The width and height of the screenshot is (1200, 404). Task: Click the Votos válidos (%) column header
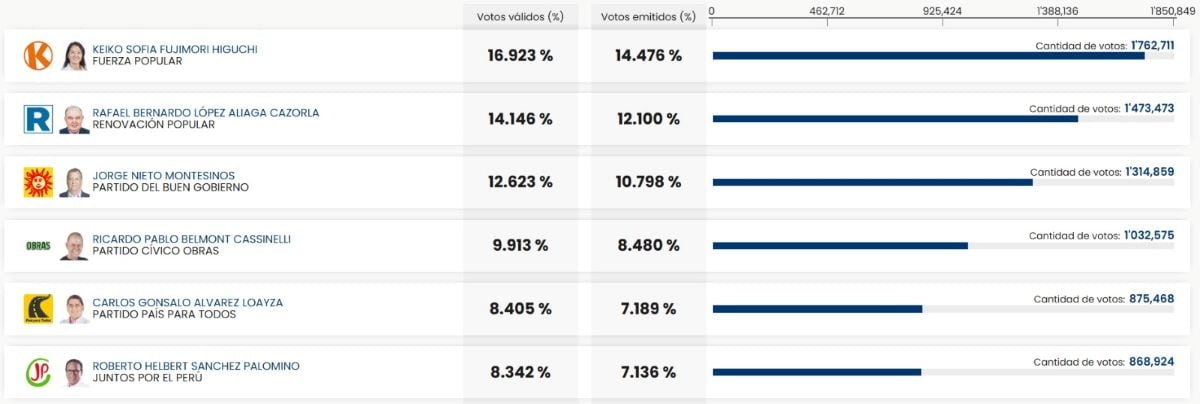(520, 17)
